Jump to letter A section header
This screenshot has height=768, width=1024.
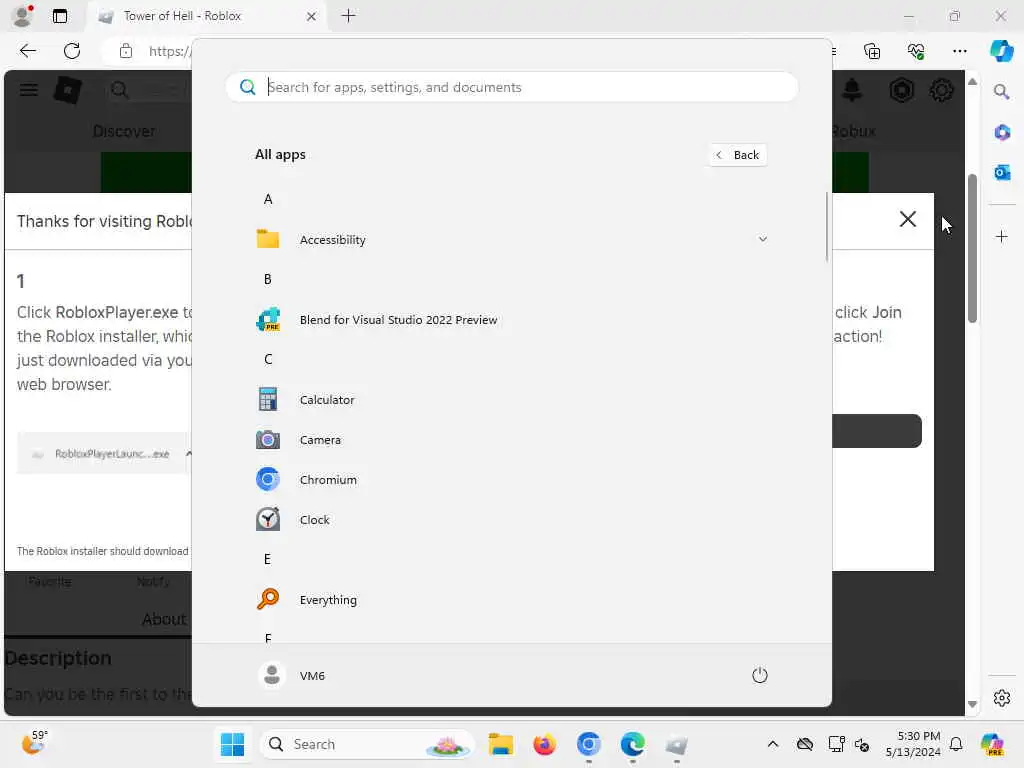(x=268, y=199)
